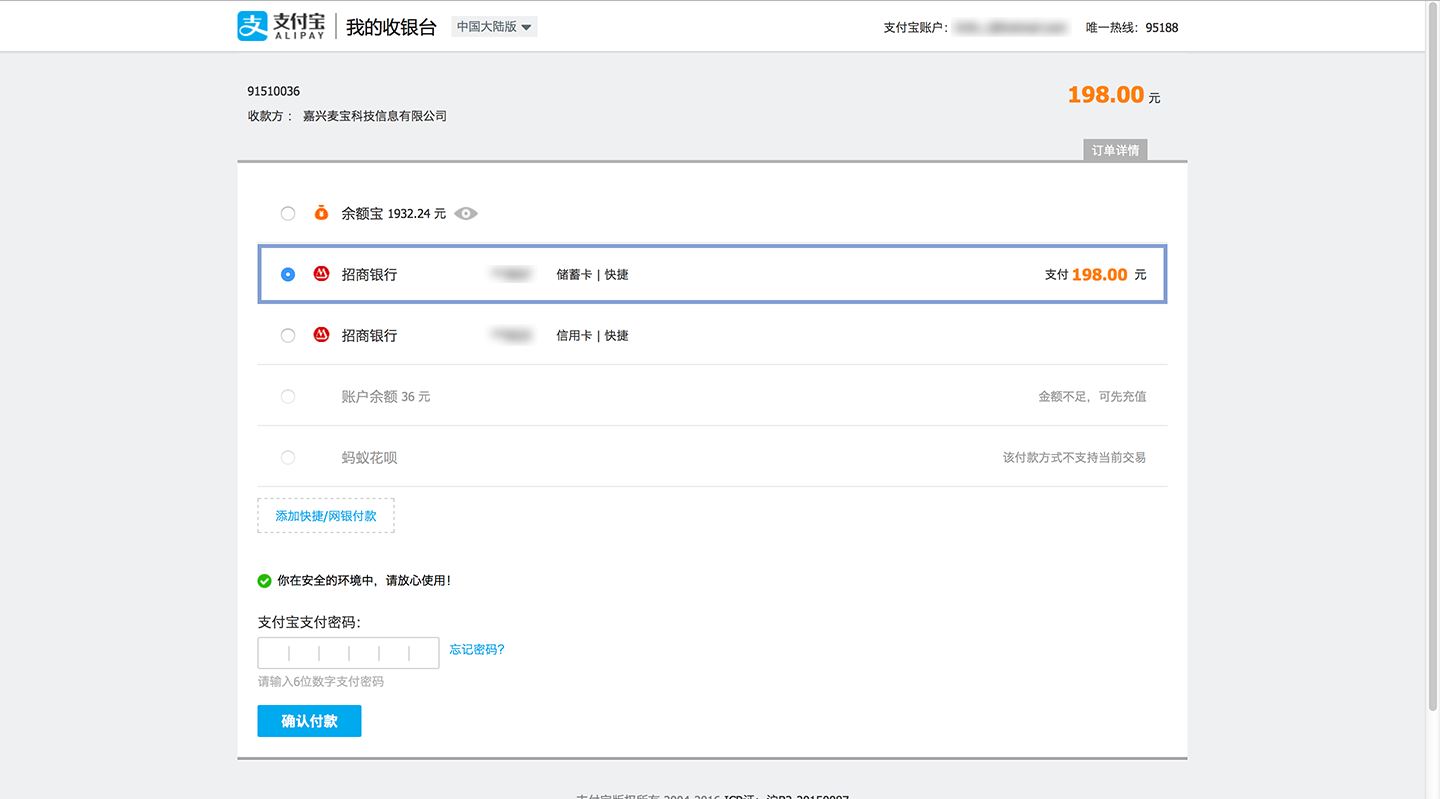This screenshot has width=1440, height=799.
Task: Click the orange Yu'ebao icon
Action: [320, 212]
